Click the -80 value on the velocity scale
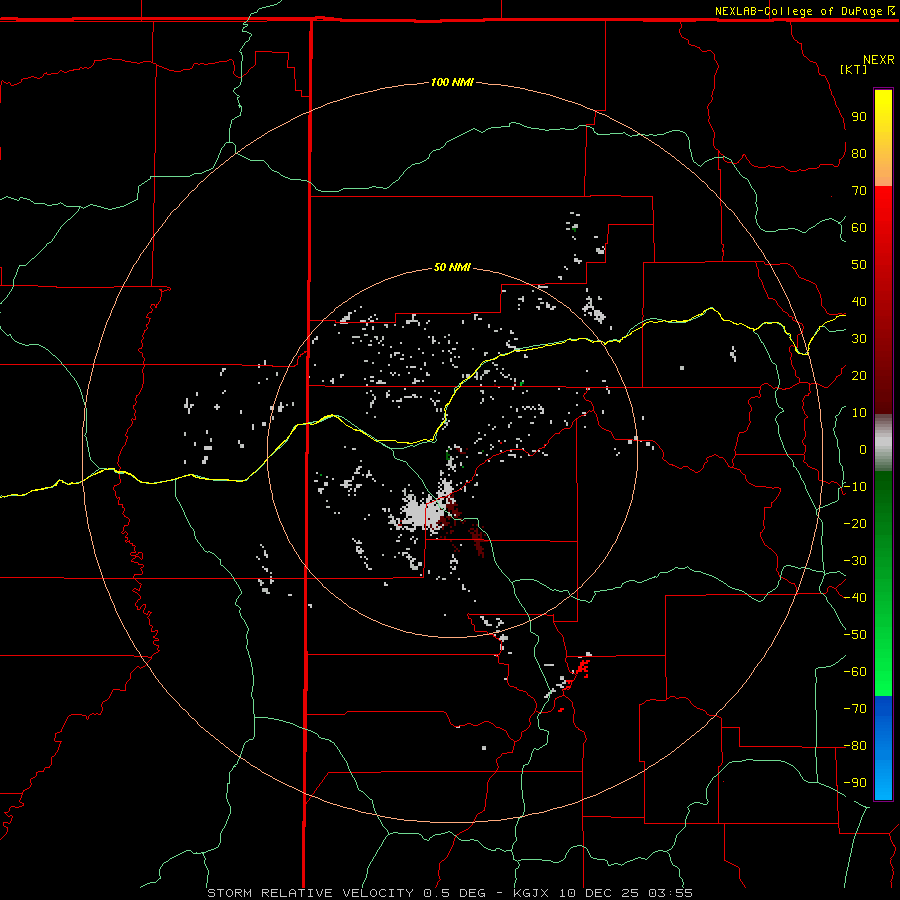This screenshot has width=900, height=900. (855, 746)
